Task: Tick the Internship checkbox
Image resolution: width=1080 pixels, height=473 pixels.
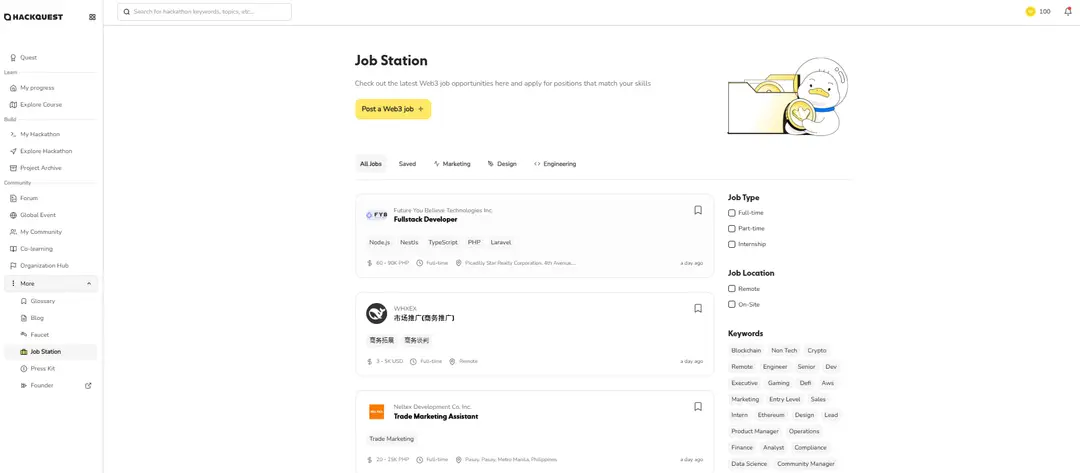Action: pyautogui.click(x=732, y=244)
